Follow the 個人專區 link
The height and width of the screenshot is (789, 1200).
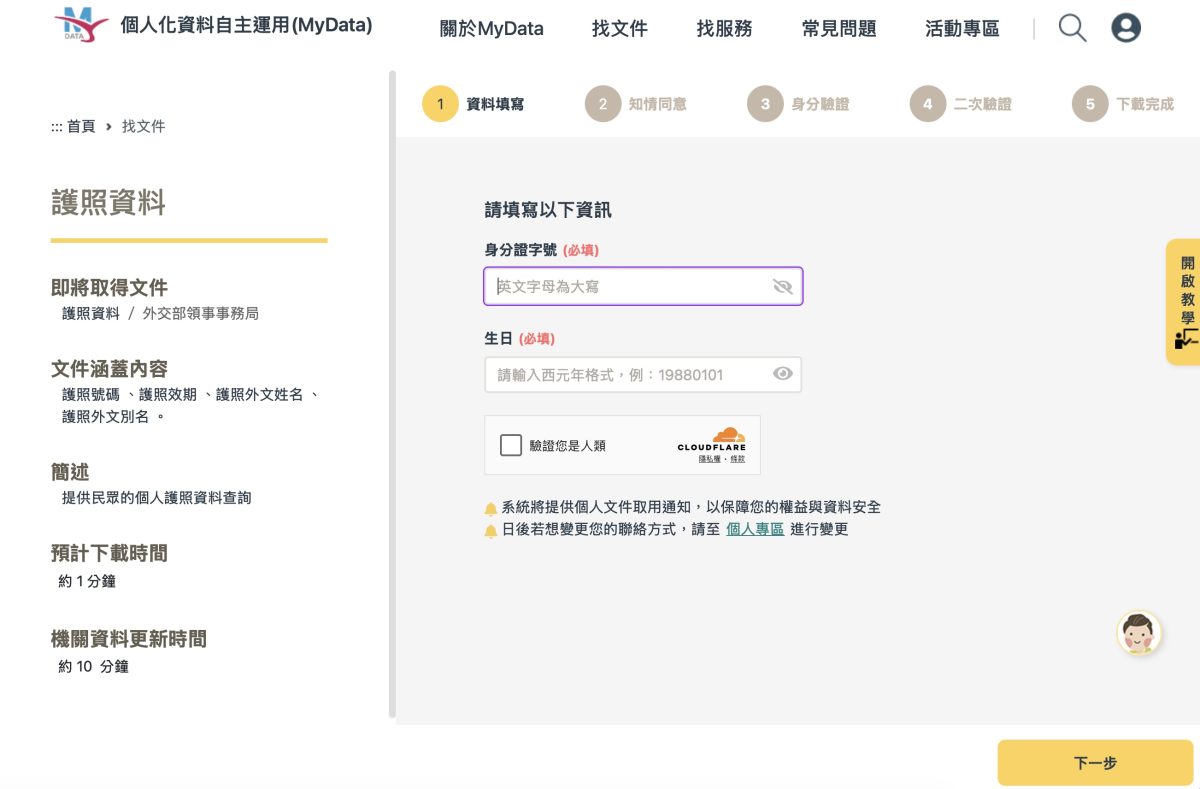755,530
